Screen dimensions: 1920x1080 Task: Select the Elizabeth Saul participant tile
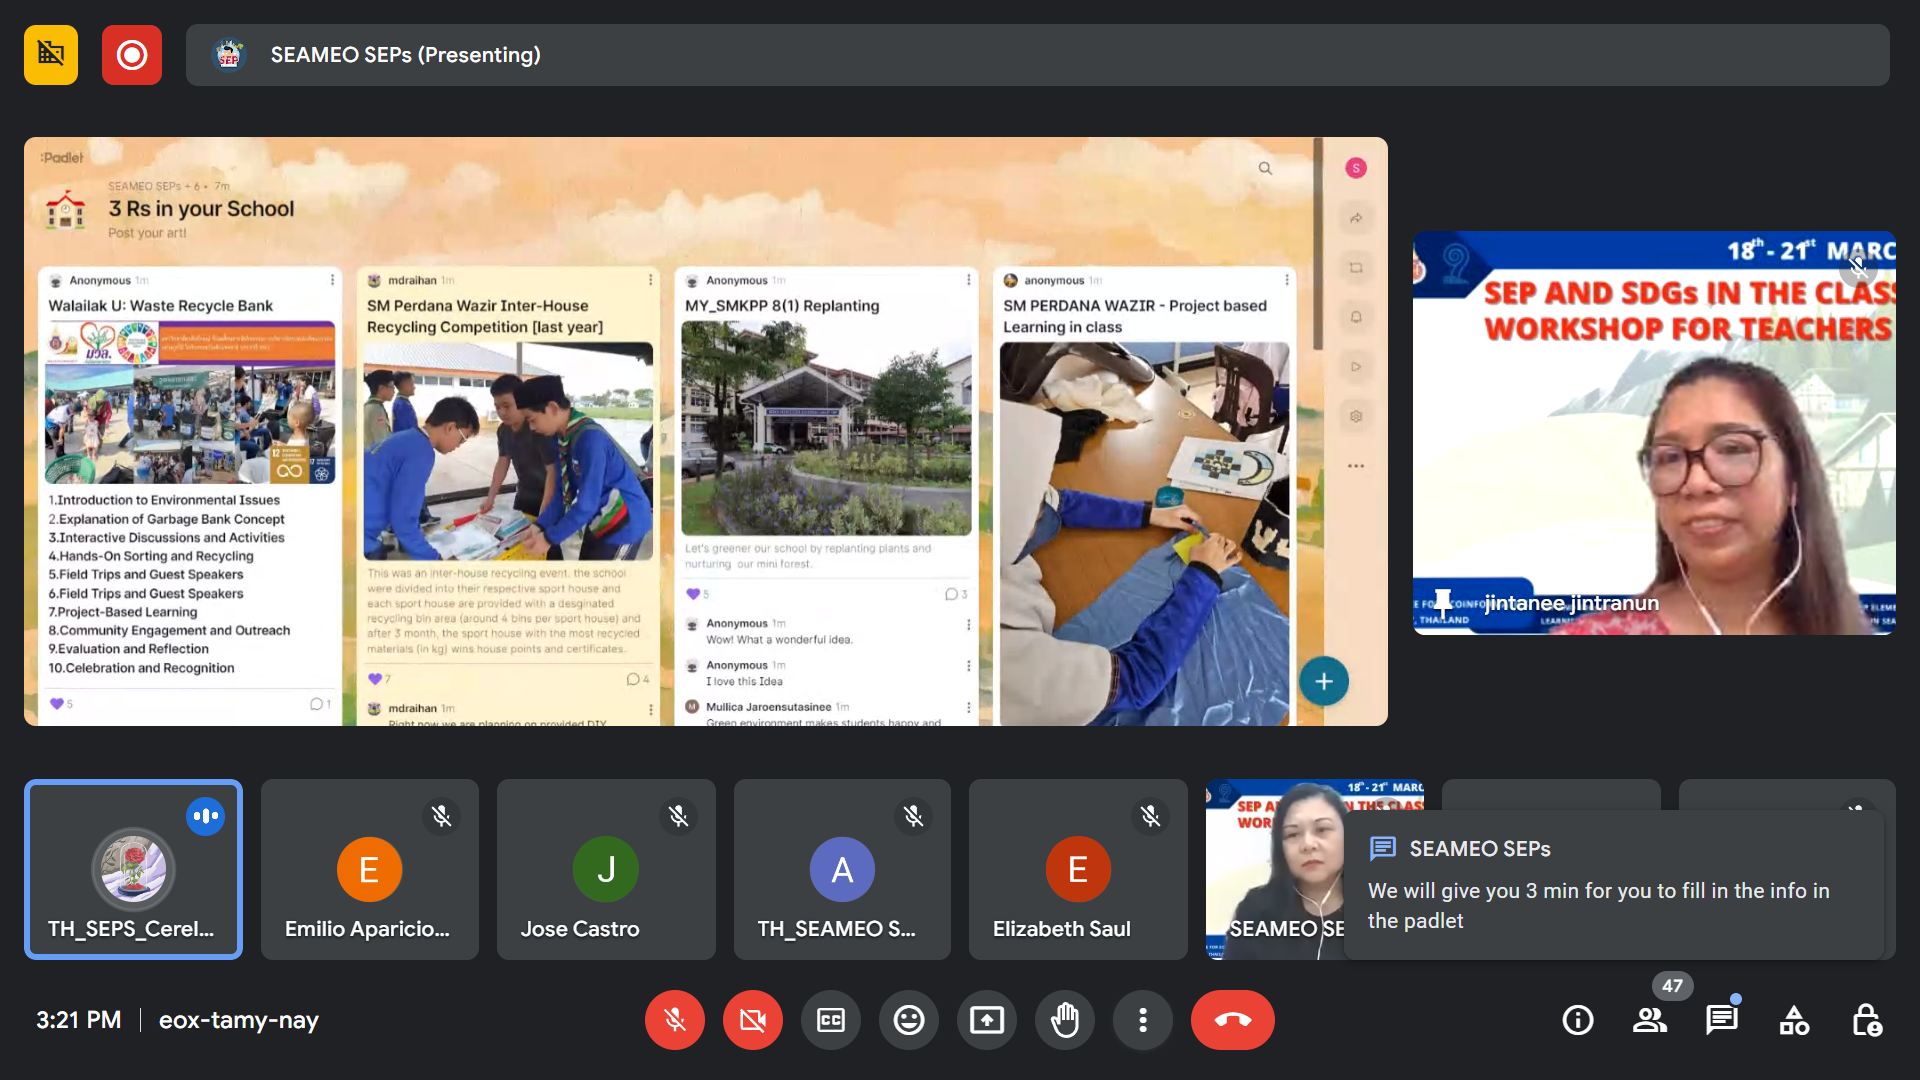coord(1078,869)
